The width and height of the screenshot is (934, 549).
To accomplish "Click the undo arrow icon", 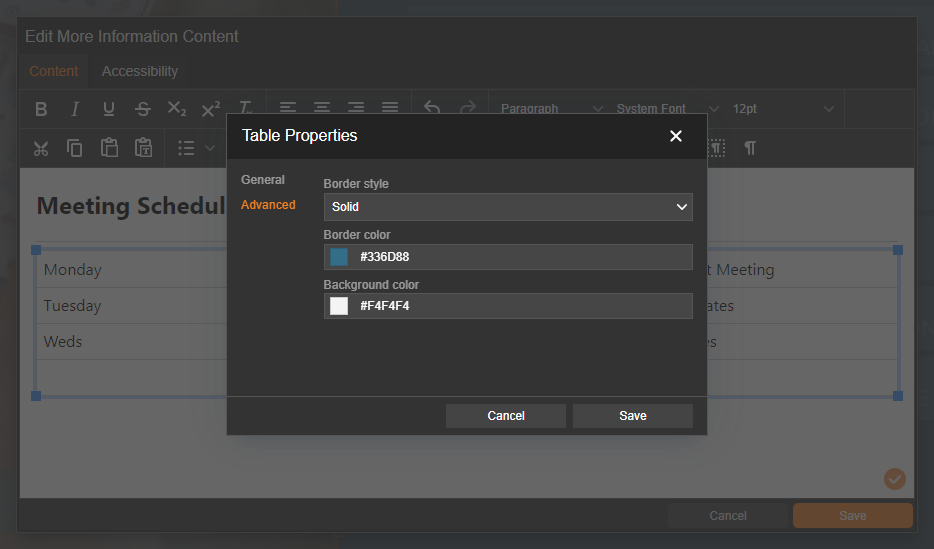I will (432, 108).
